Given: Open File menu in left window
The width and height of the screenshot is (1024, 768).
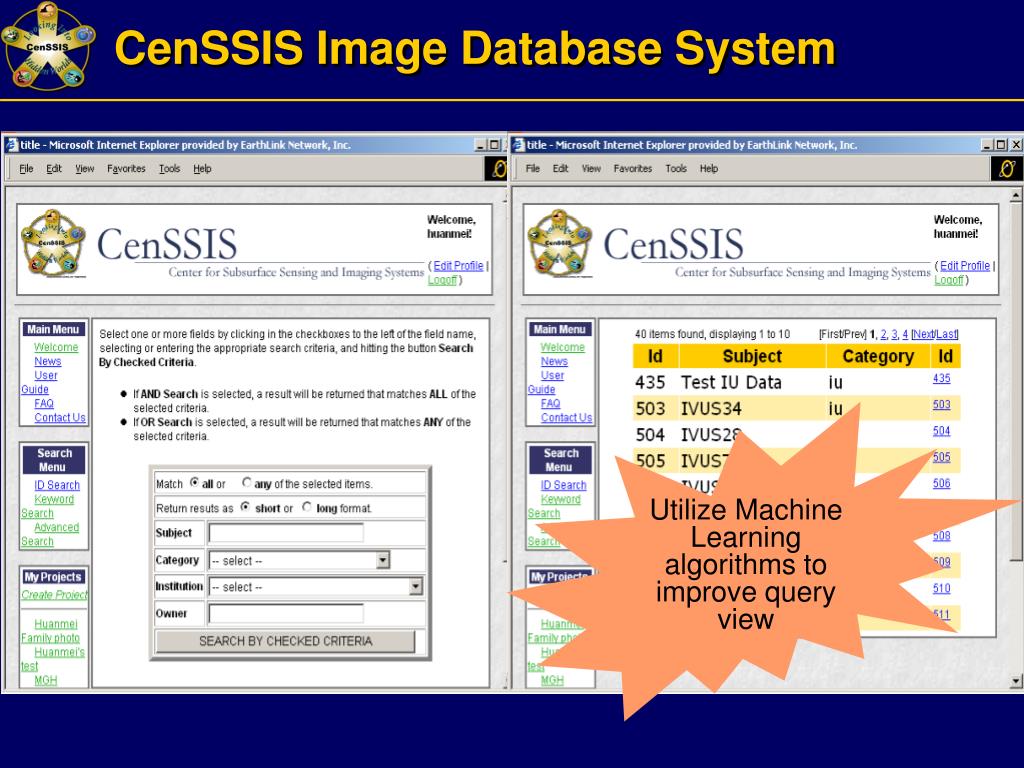Looking at the screenshot, I should pyautogui.click(x=26, y=168).
